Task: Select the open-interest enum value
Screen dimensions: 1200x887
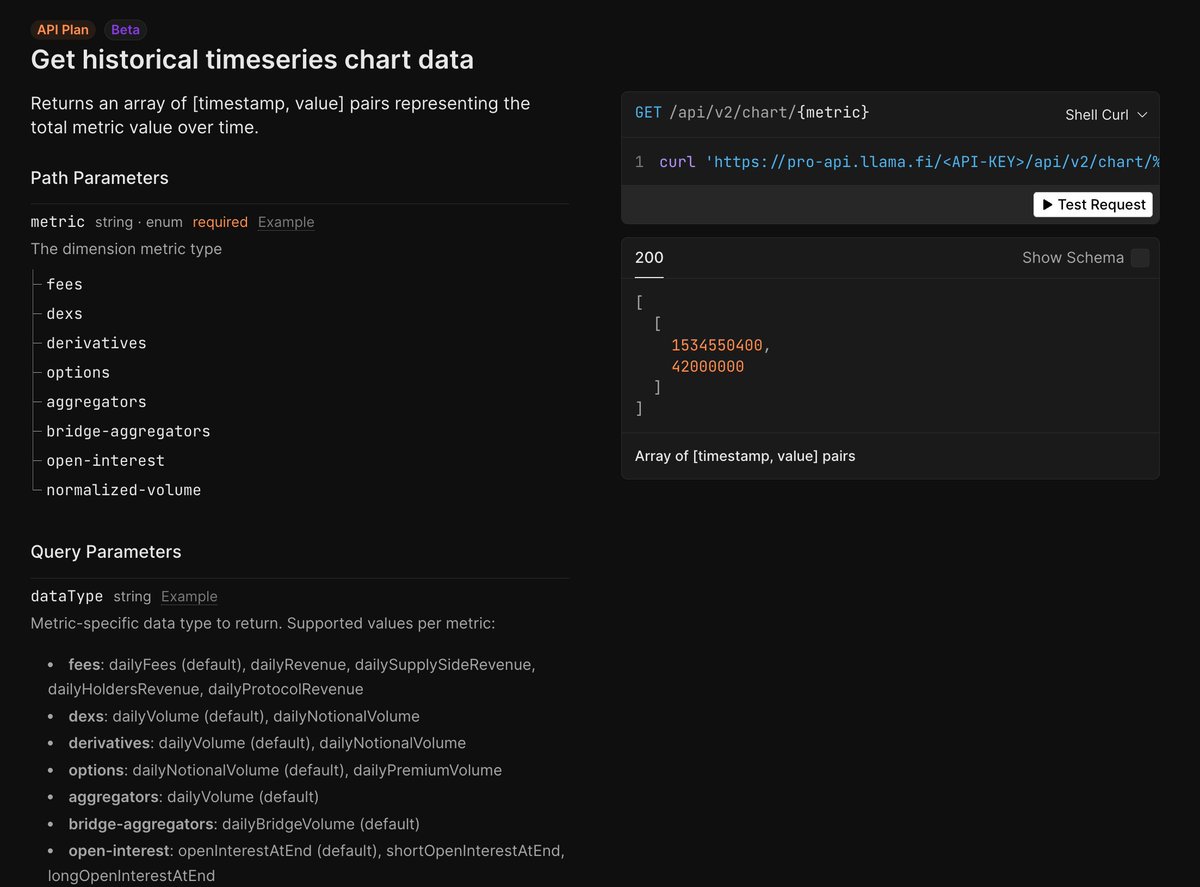Action: [105, 460]
